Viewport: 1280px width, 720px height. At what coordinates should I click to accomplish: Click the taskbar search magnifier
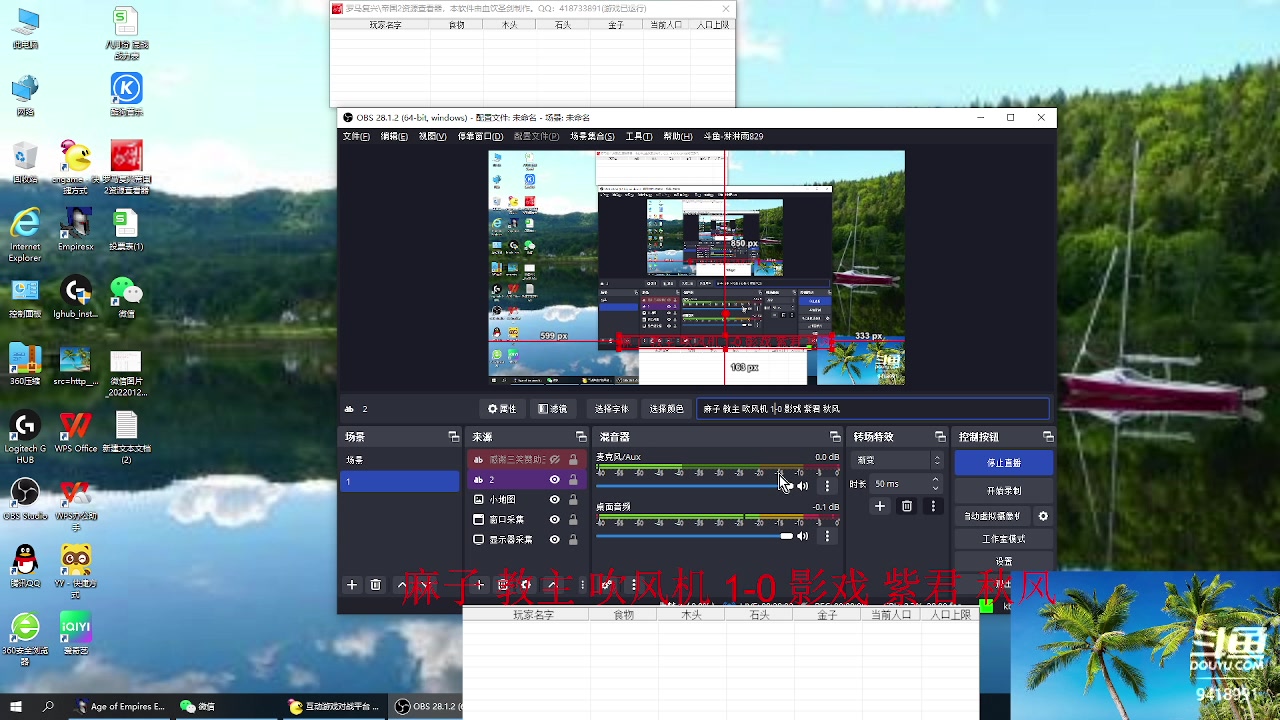click(x=48, y=706)
